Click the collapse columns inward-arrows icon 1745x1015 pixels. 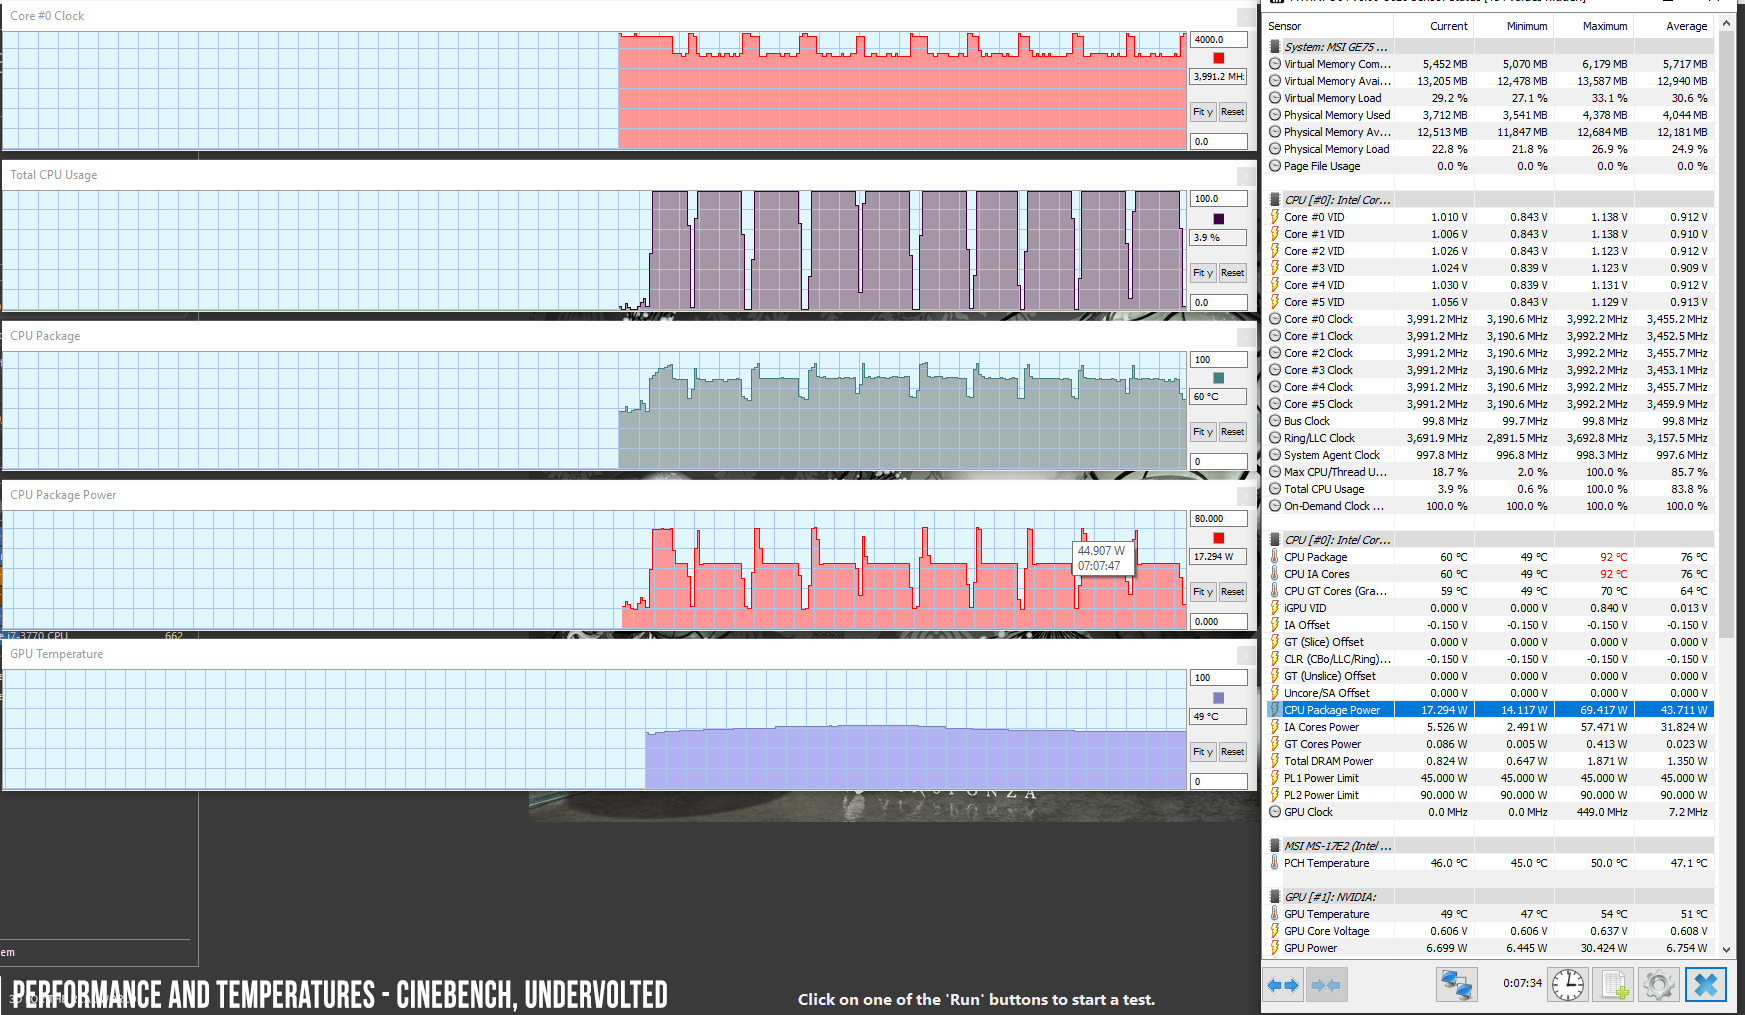click(x=1325, y=985)
